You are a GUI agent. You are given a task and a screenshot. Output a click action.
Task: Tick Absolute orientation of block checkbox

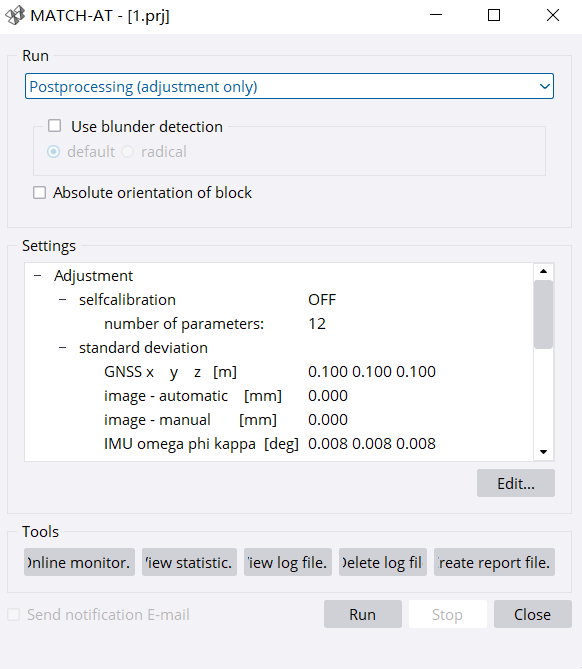click(x=40, y=192)
